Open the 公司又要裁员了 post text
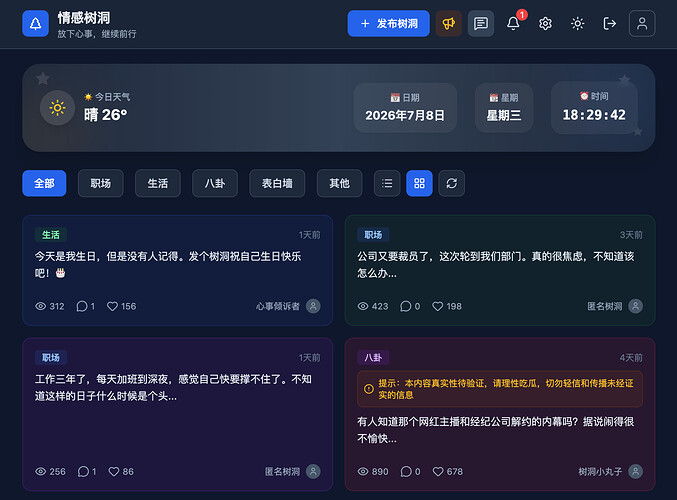Screen dimensions: 677x500 click(496, 265)
